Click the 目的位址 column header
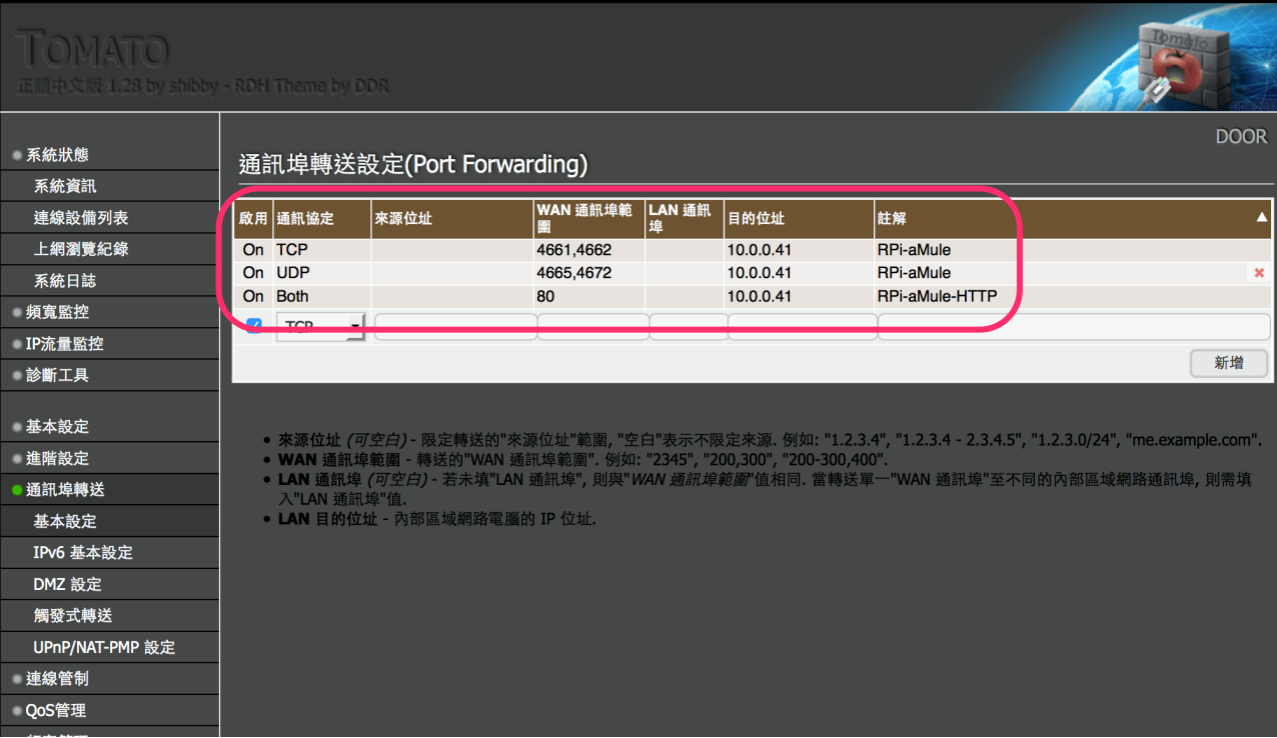This screenshot has height=738, width=1277. tap(799, 218)
